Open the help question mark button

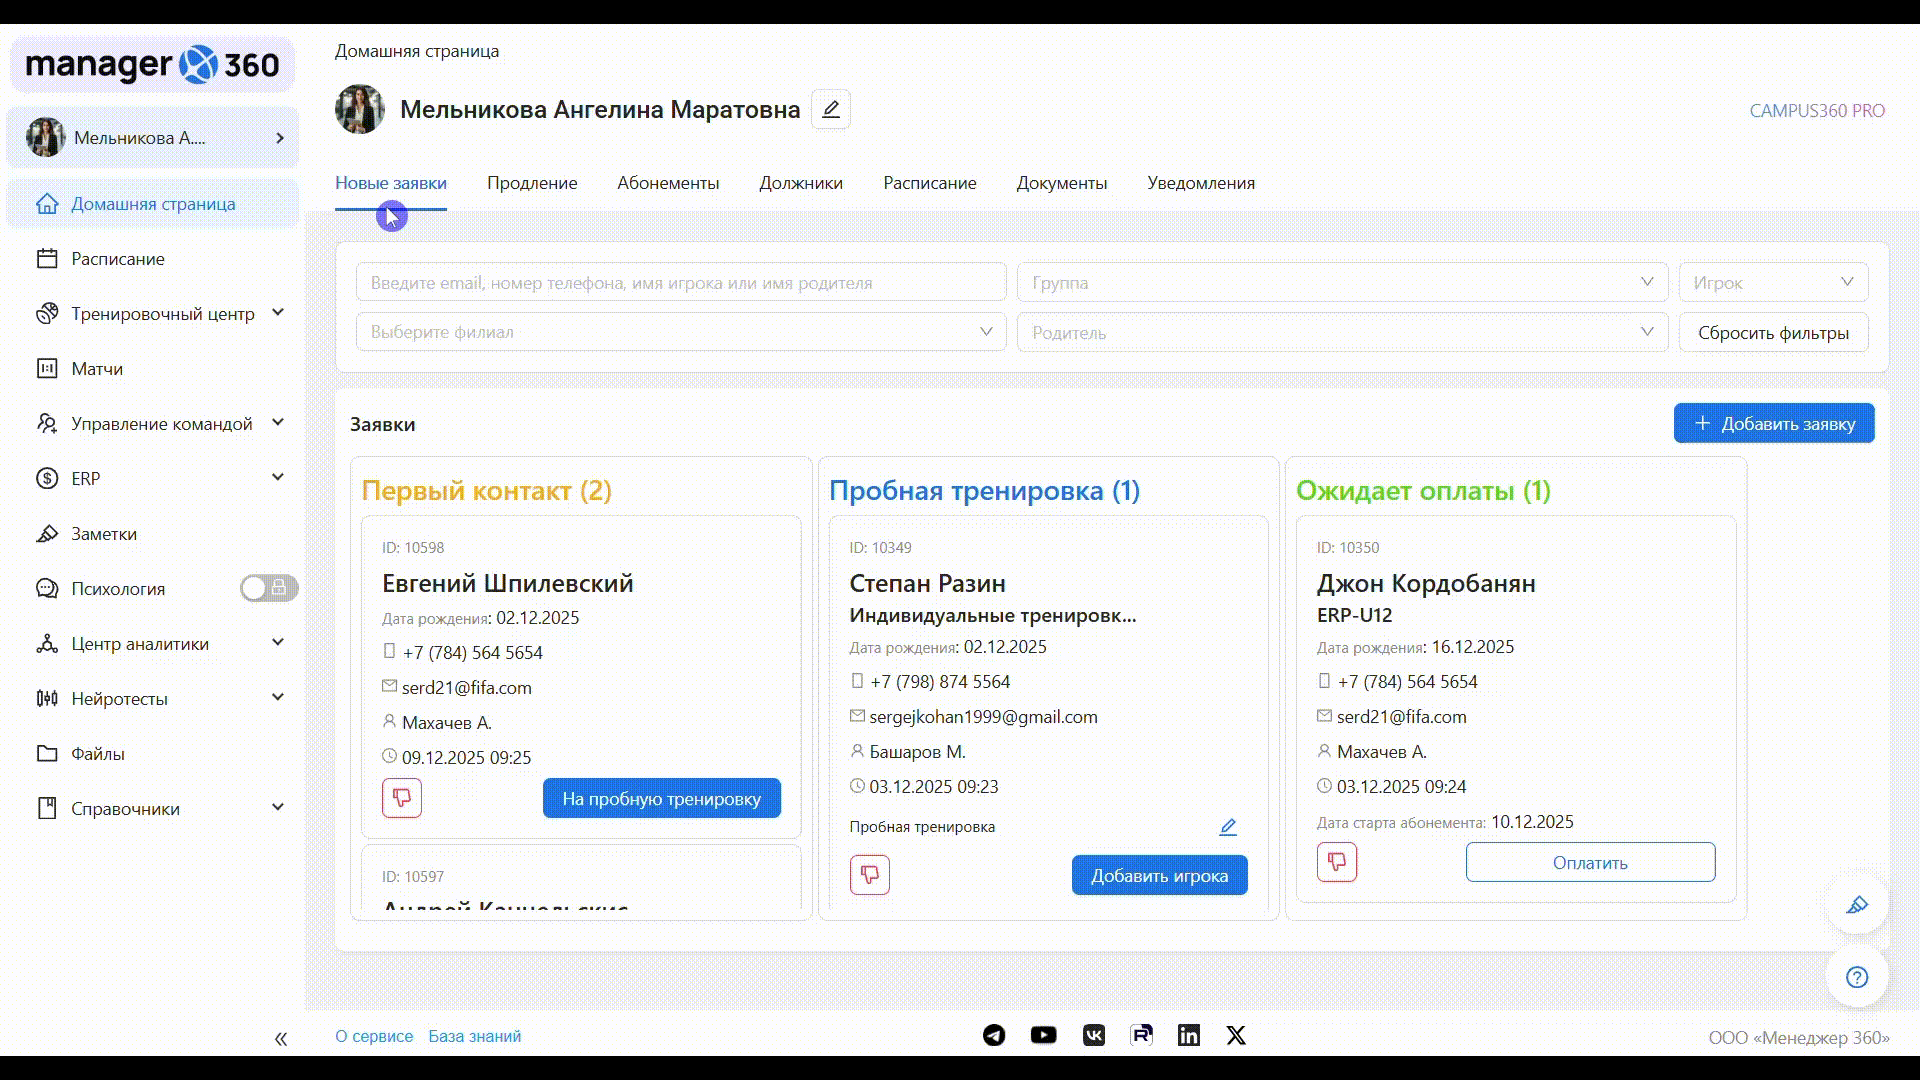point(1857,977)
